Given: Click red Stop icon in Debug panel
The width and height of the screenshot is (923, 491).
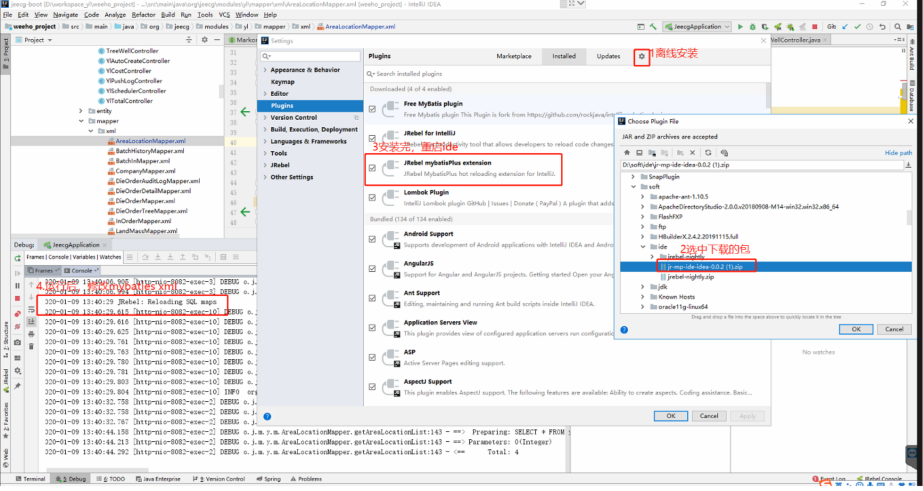Looking at the screenshot, I should click(x=18, y=299).
